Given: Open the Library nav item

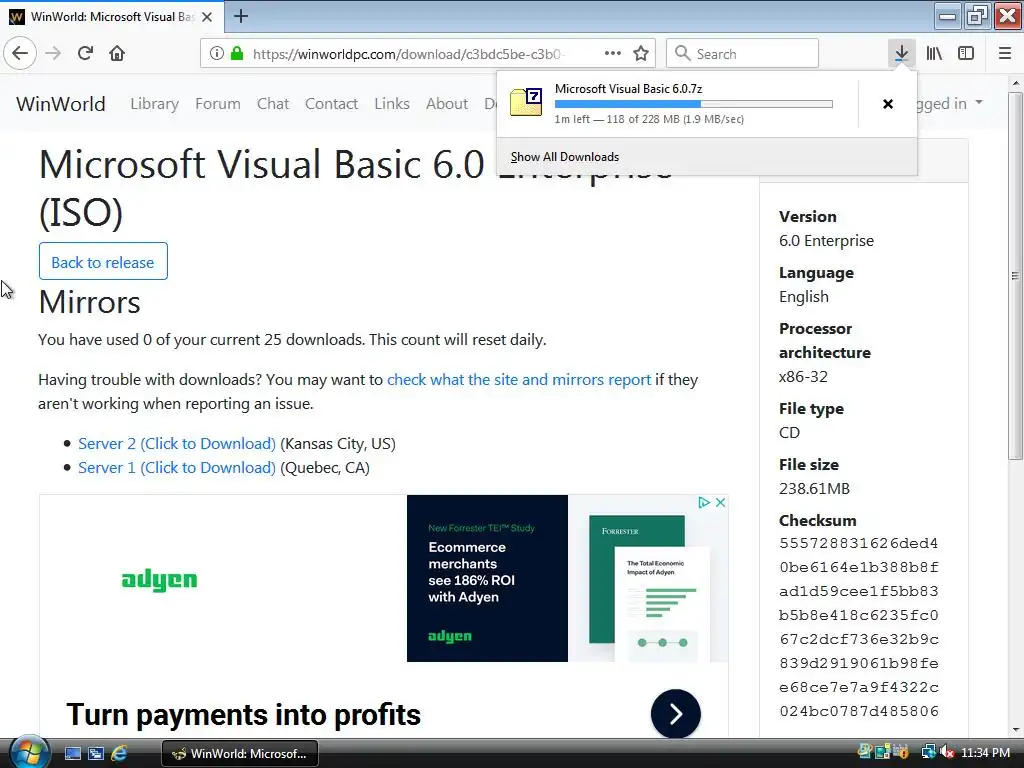Looking at the screenshot, I should (x=154, y=103).
